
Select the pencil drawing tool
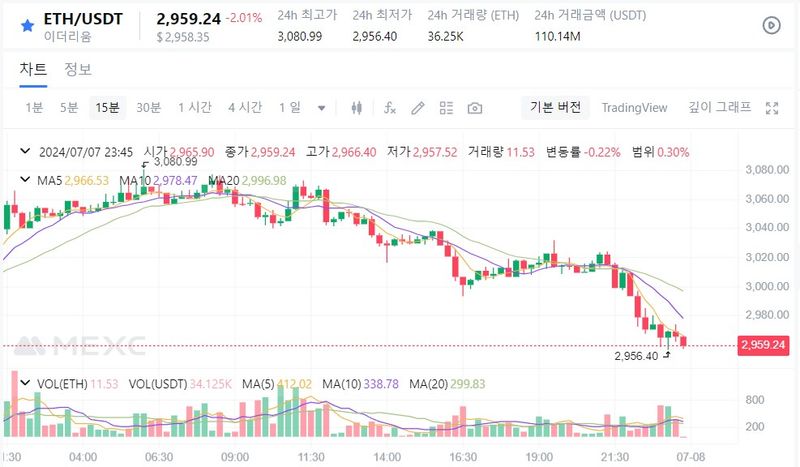point(418,108)
